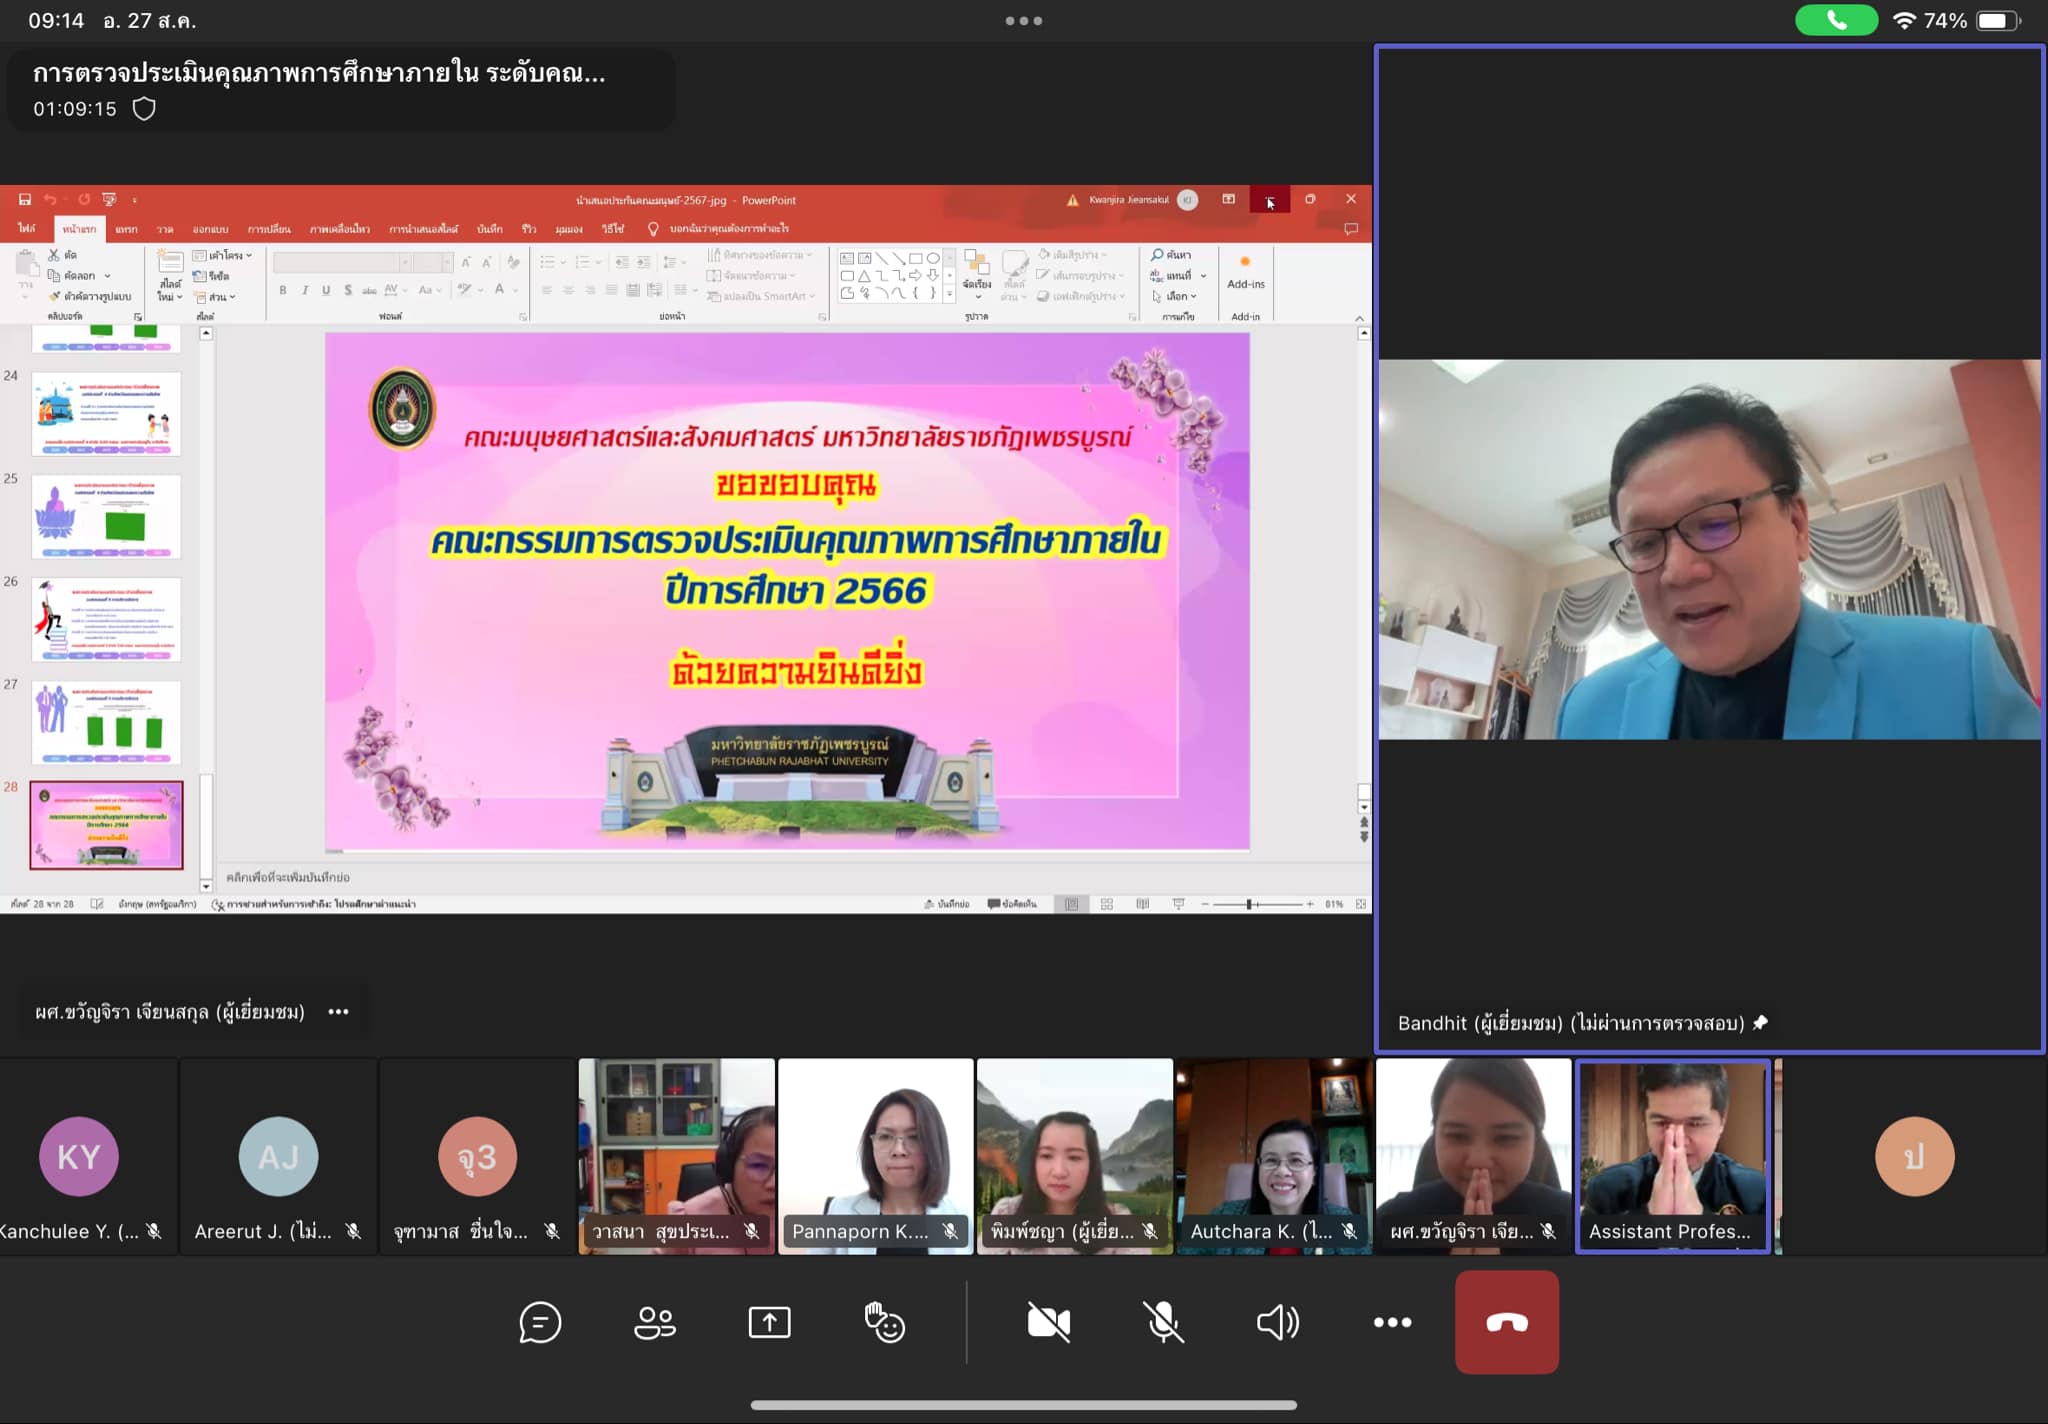Select Pannaporn K. participant tile

pos(875,1155)
